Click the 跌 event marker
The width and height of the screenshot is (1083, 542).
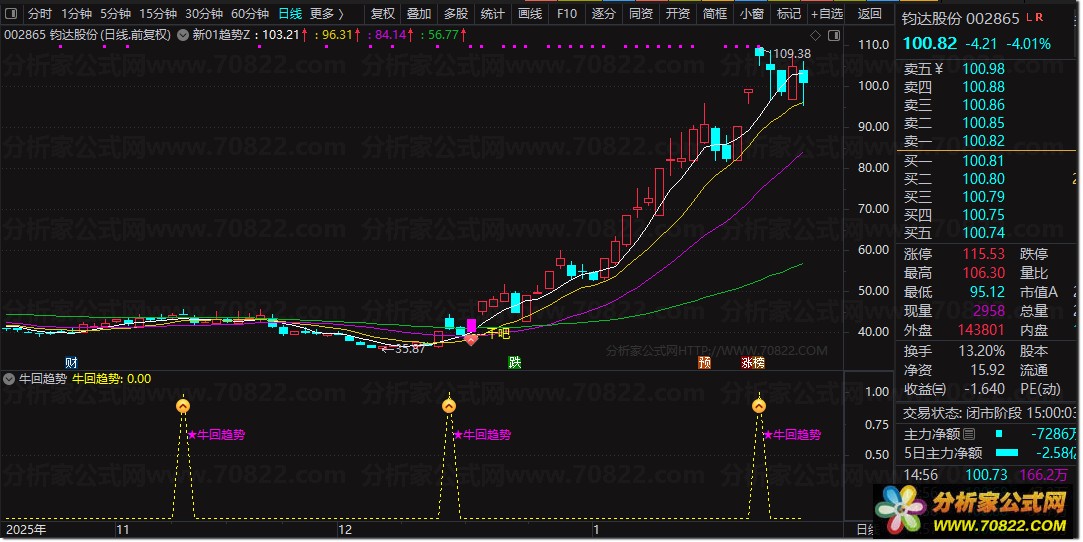point(515,362)
